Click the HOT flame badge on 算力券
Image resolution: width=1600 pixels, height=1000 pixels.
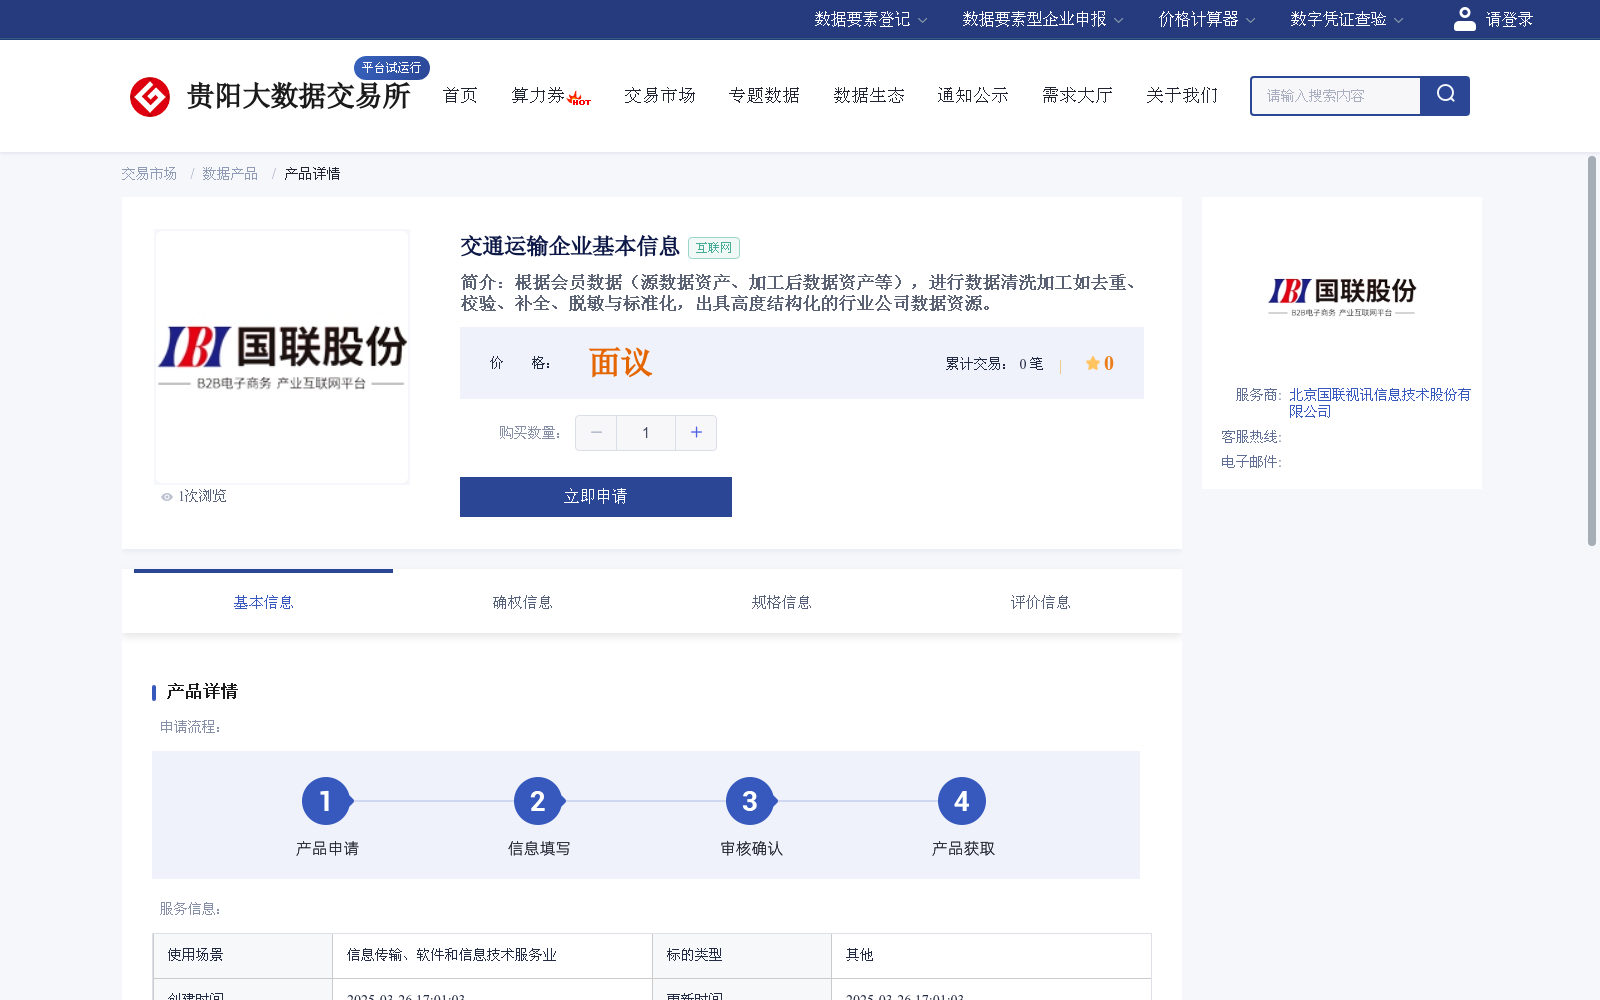pyautogui.click(x=579, y=98)
